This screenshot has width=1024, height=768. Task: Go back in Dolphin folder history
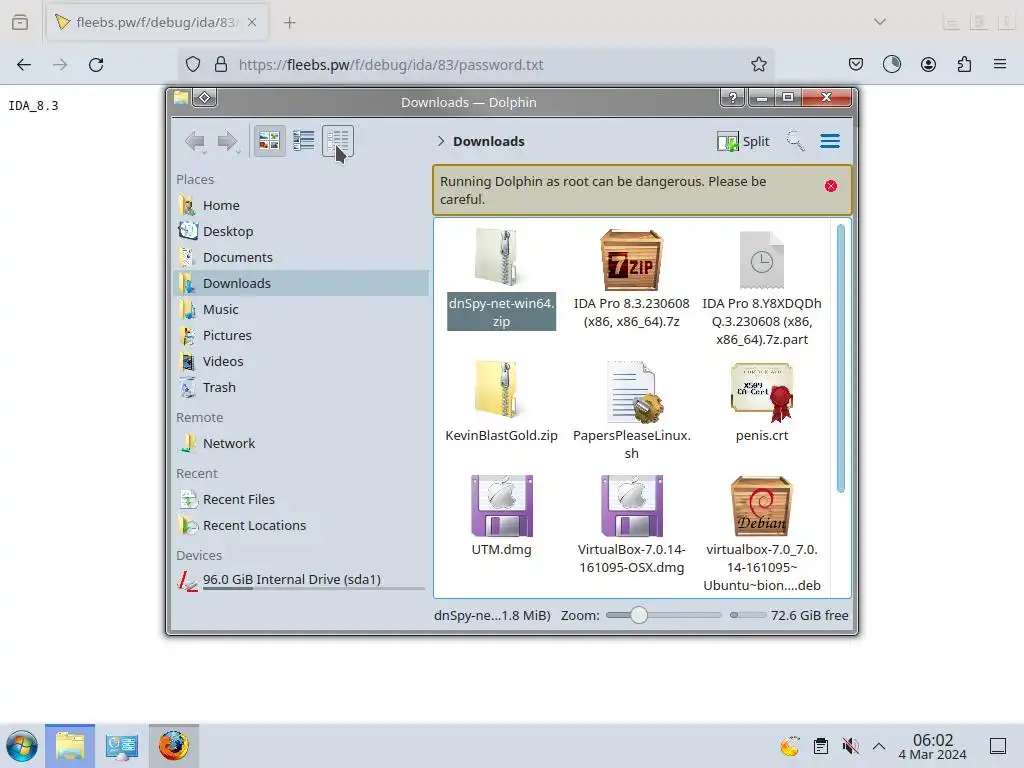coord(195,141)
